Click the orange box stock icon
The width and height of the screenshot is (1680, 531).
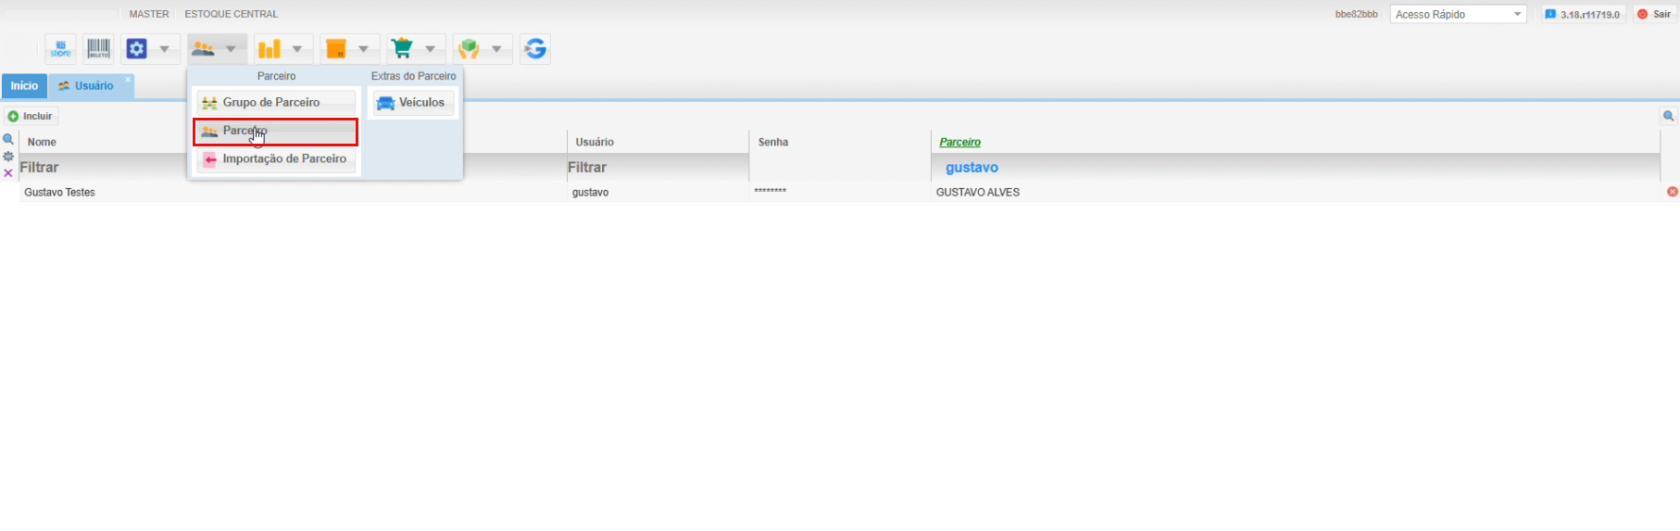point(336,49)
